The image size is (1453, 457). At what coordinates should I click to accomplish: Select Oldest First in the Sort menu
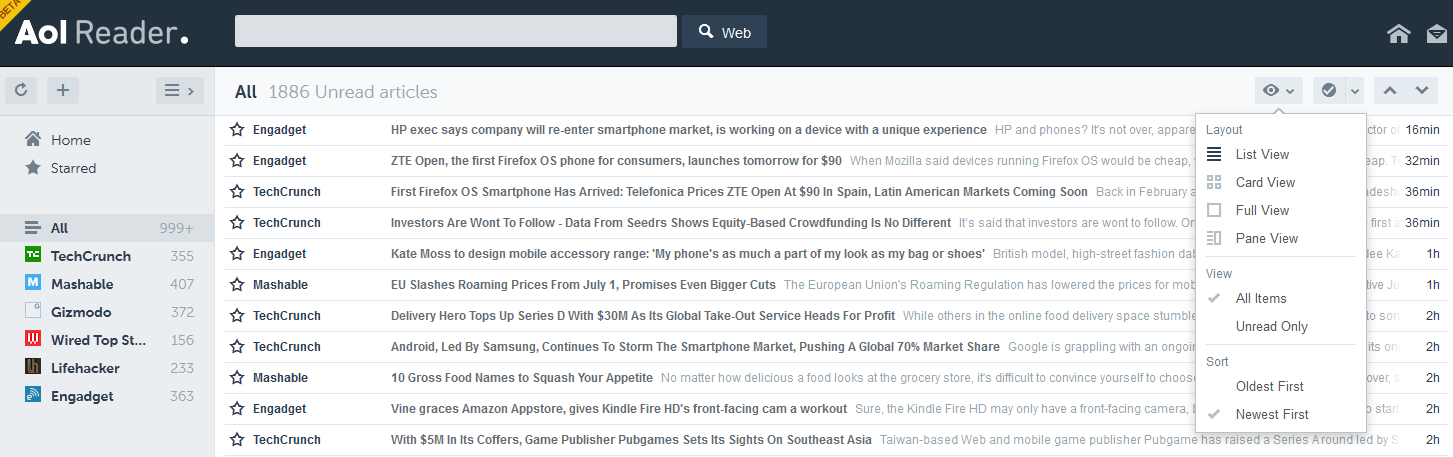[x=1269, y=386]
